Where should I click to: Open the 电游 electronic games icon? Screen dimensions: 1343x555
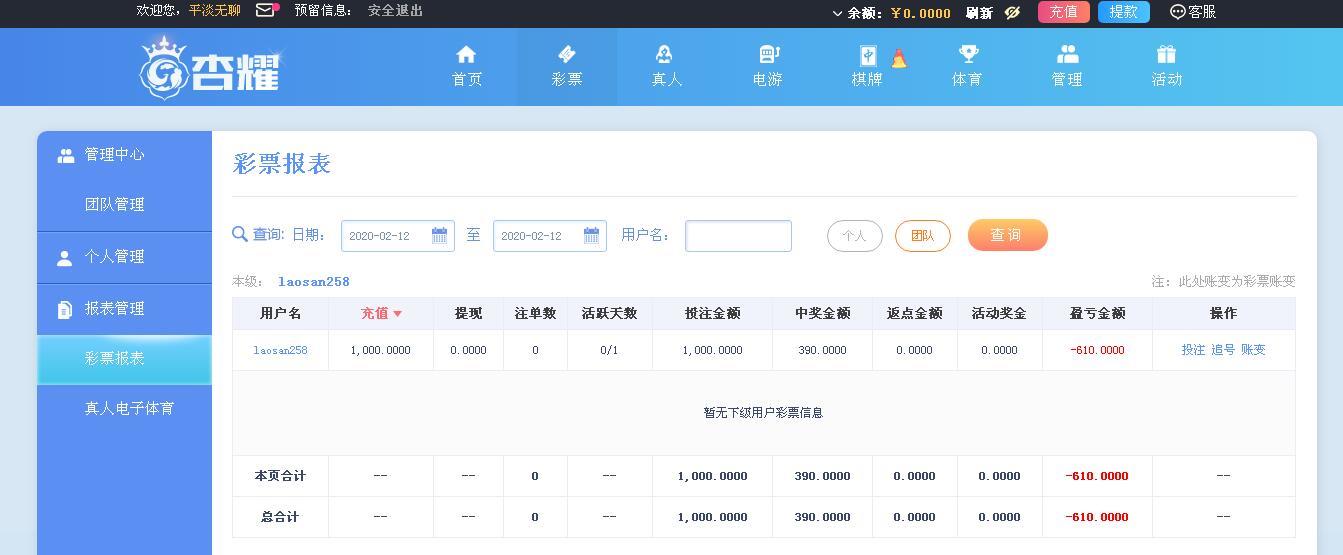[x=768, y=54]
